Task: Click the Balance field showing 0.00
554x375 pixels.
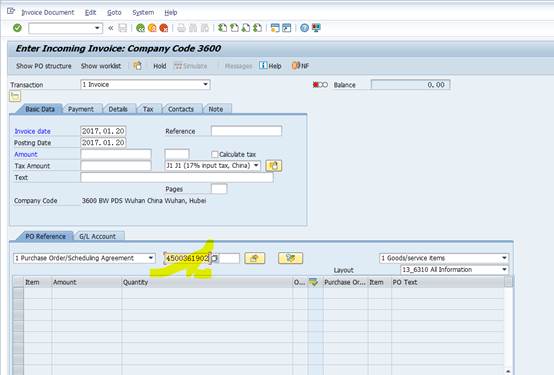Action: click(x=411, y=85)
